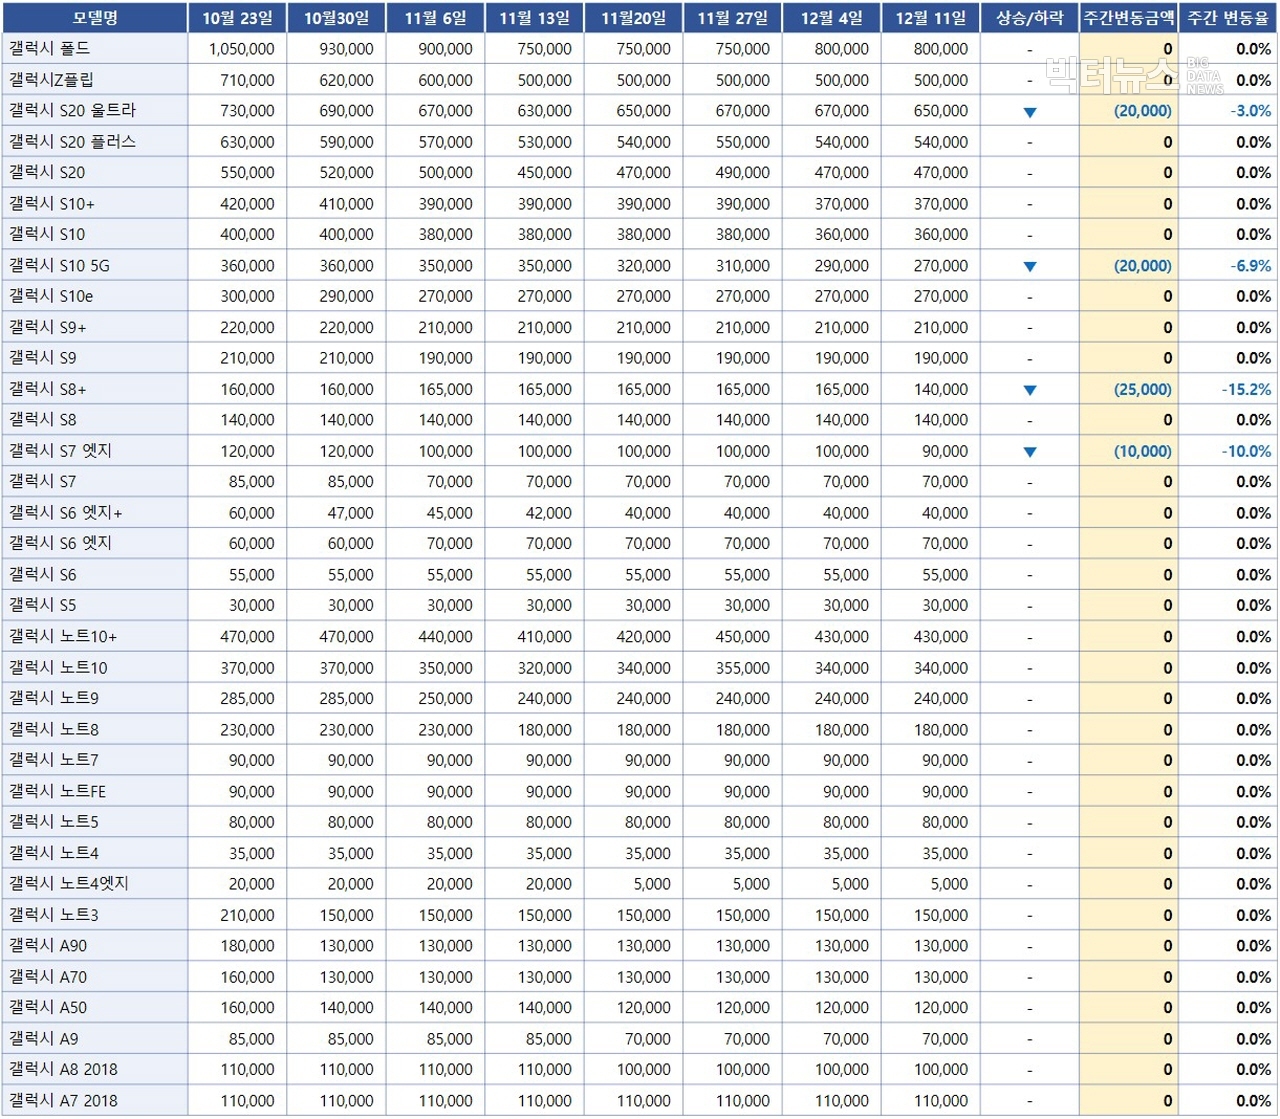Click the down triangle in 갤럭시 S10 5G row

click(1030, 267)
